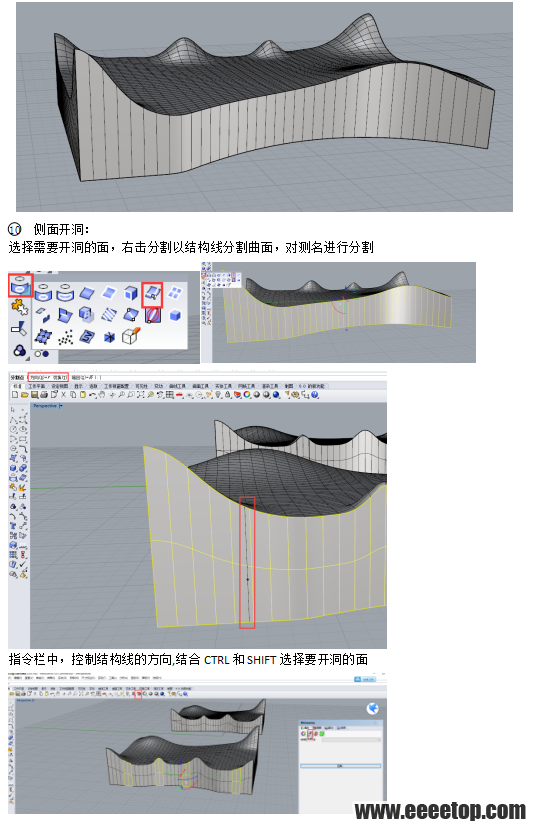Select the orange puzzle pieces icon
535x830 pixels.
(19, 306)
